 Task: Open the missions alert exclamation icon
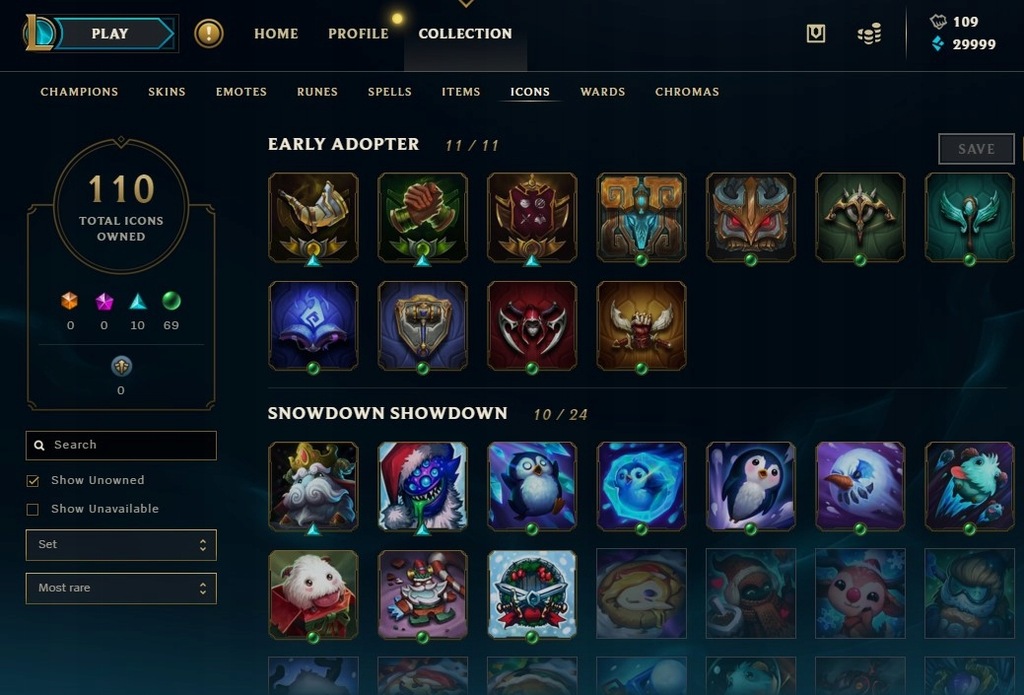click(209, 33)
